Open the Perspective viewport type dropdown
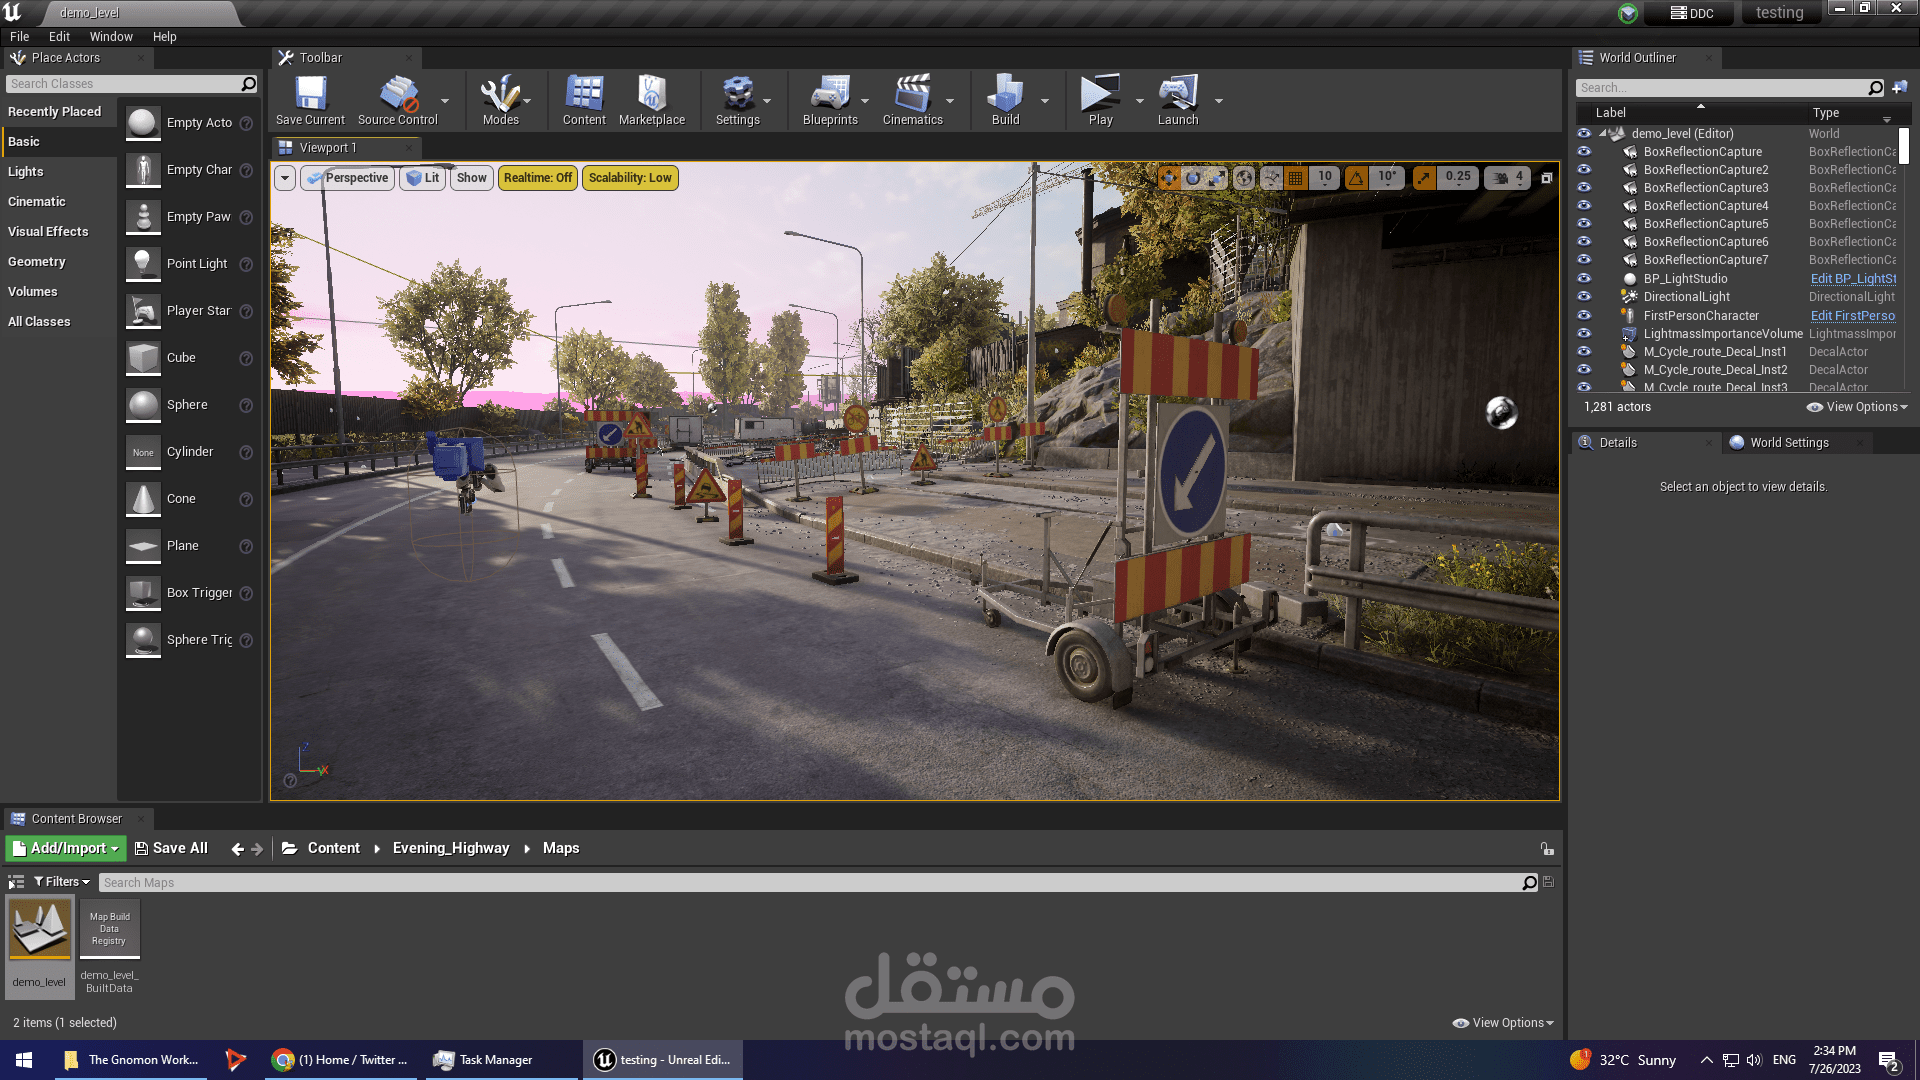 pos(348,178)
